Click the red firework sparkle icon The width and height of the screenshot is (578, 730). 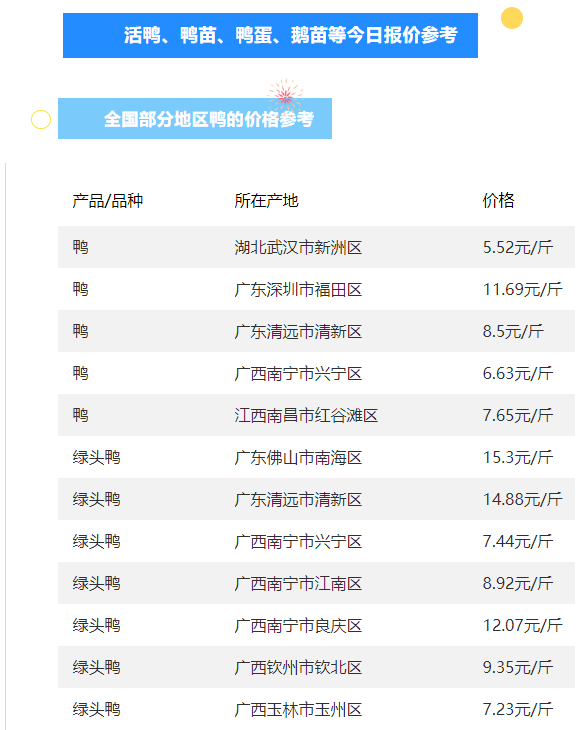285,94
